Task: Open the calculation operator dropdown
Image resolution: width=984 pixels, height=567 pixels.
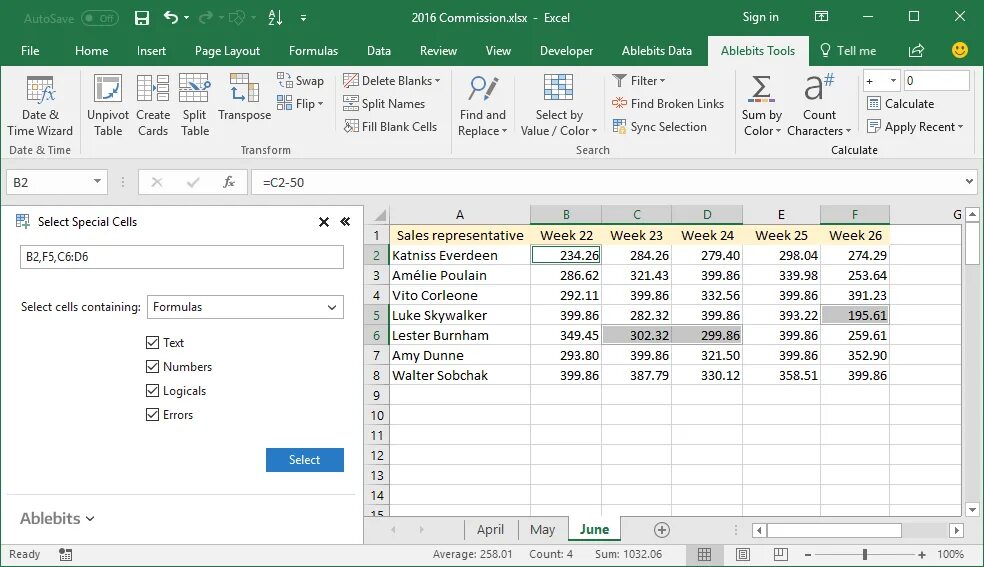Action: tap(893, 81)
